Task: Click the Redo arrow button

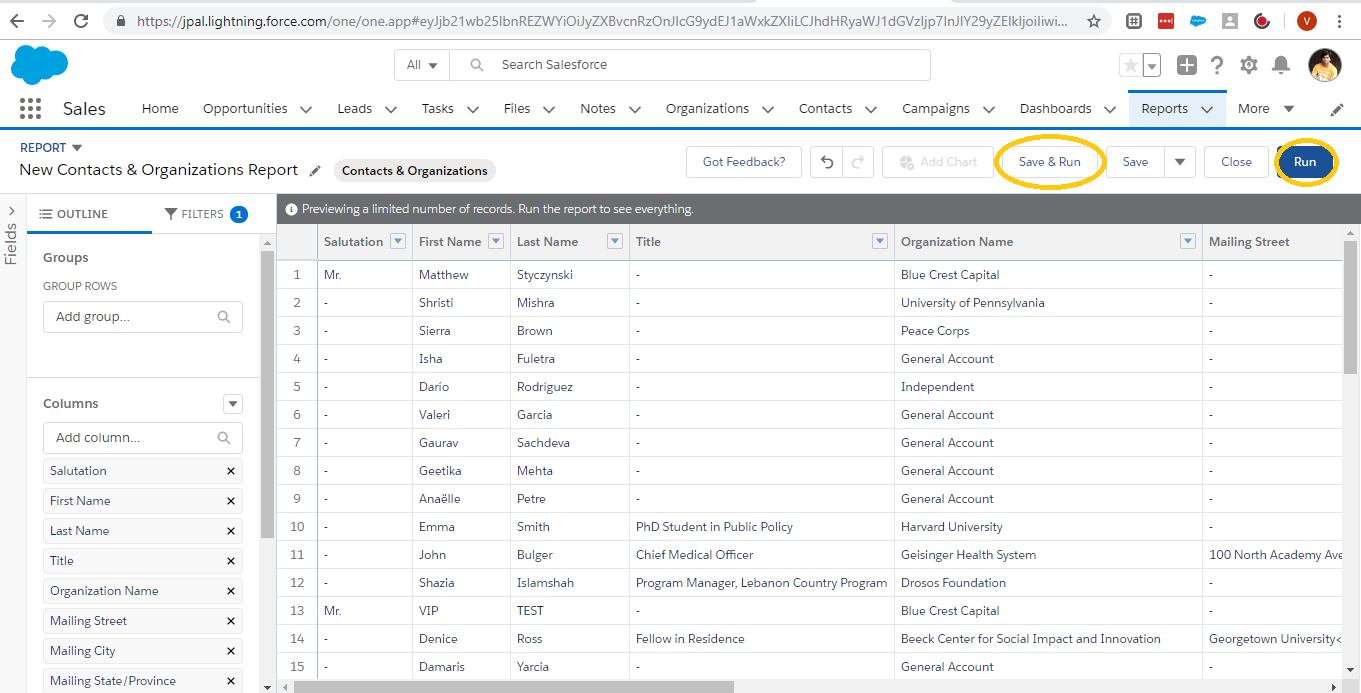Action: 858,162
